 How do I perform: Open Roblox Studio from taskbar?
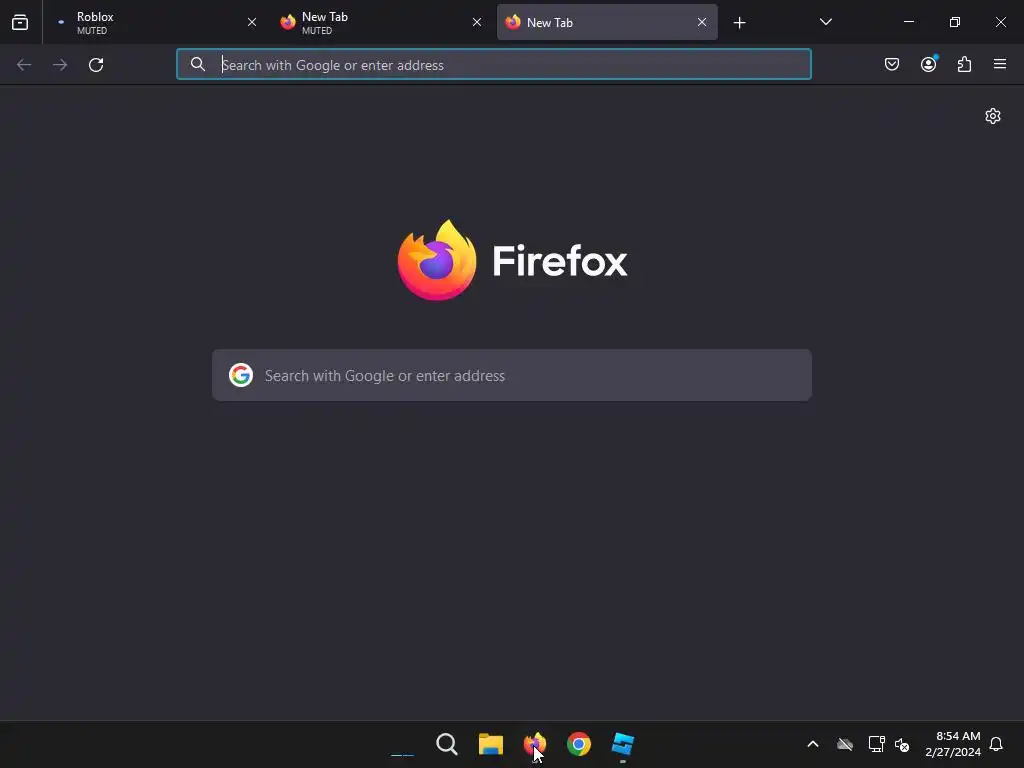click(x=623, y=744)
